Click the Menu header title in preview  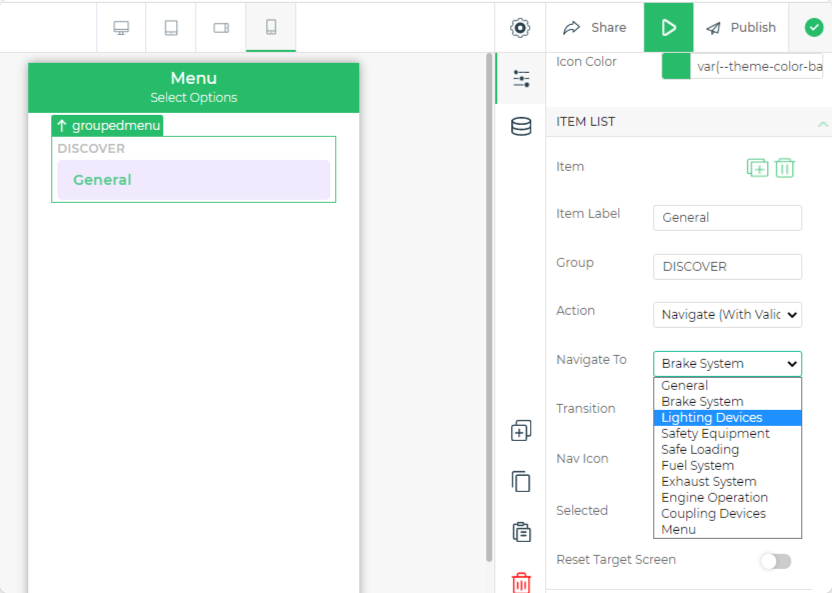pyautogui.click(x=194, y=78)
